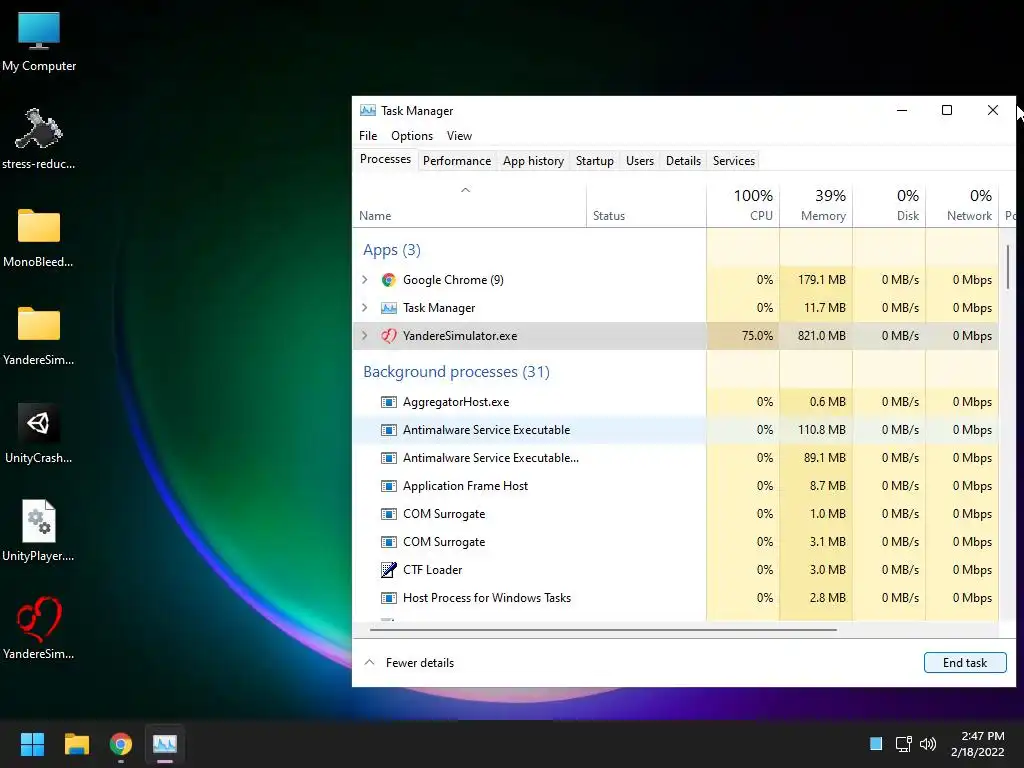This screenshot has width=1024, height=768.
Task: Click the vertical scrollbar in process list
Action: [x=1008, y=266]
